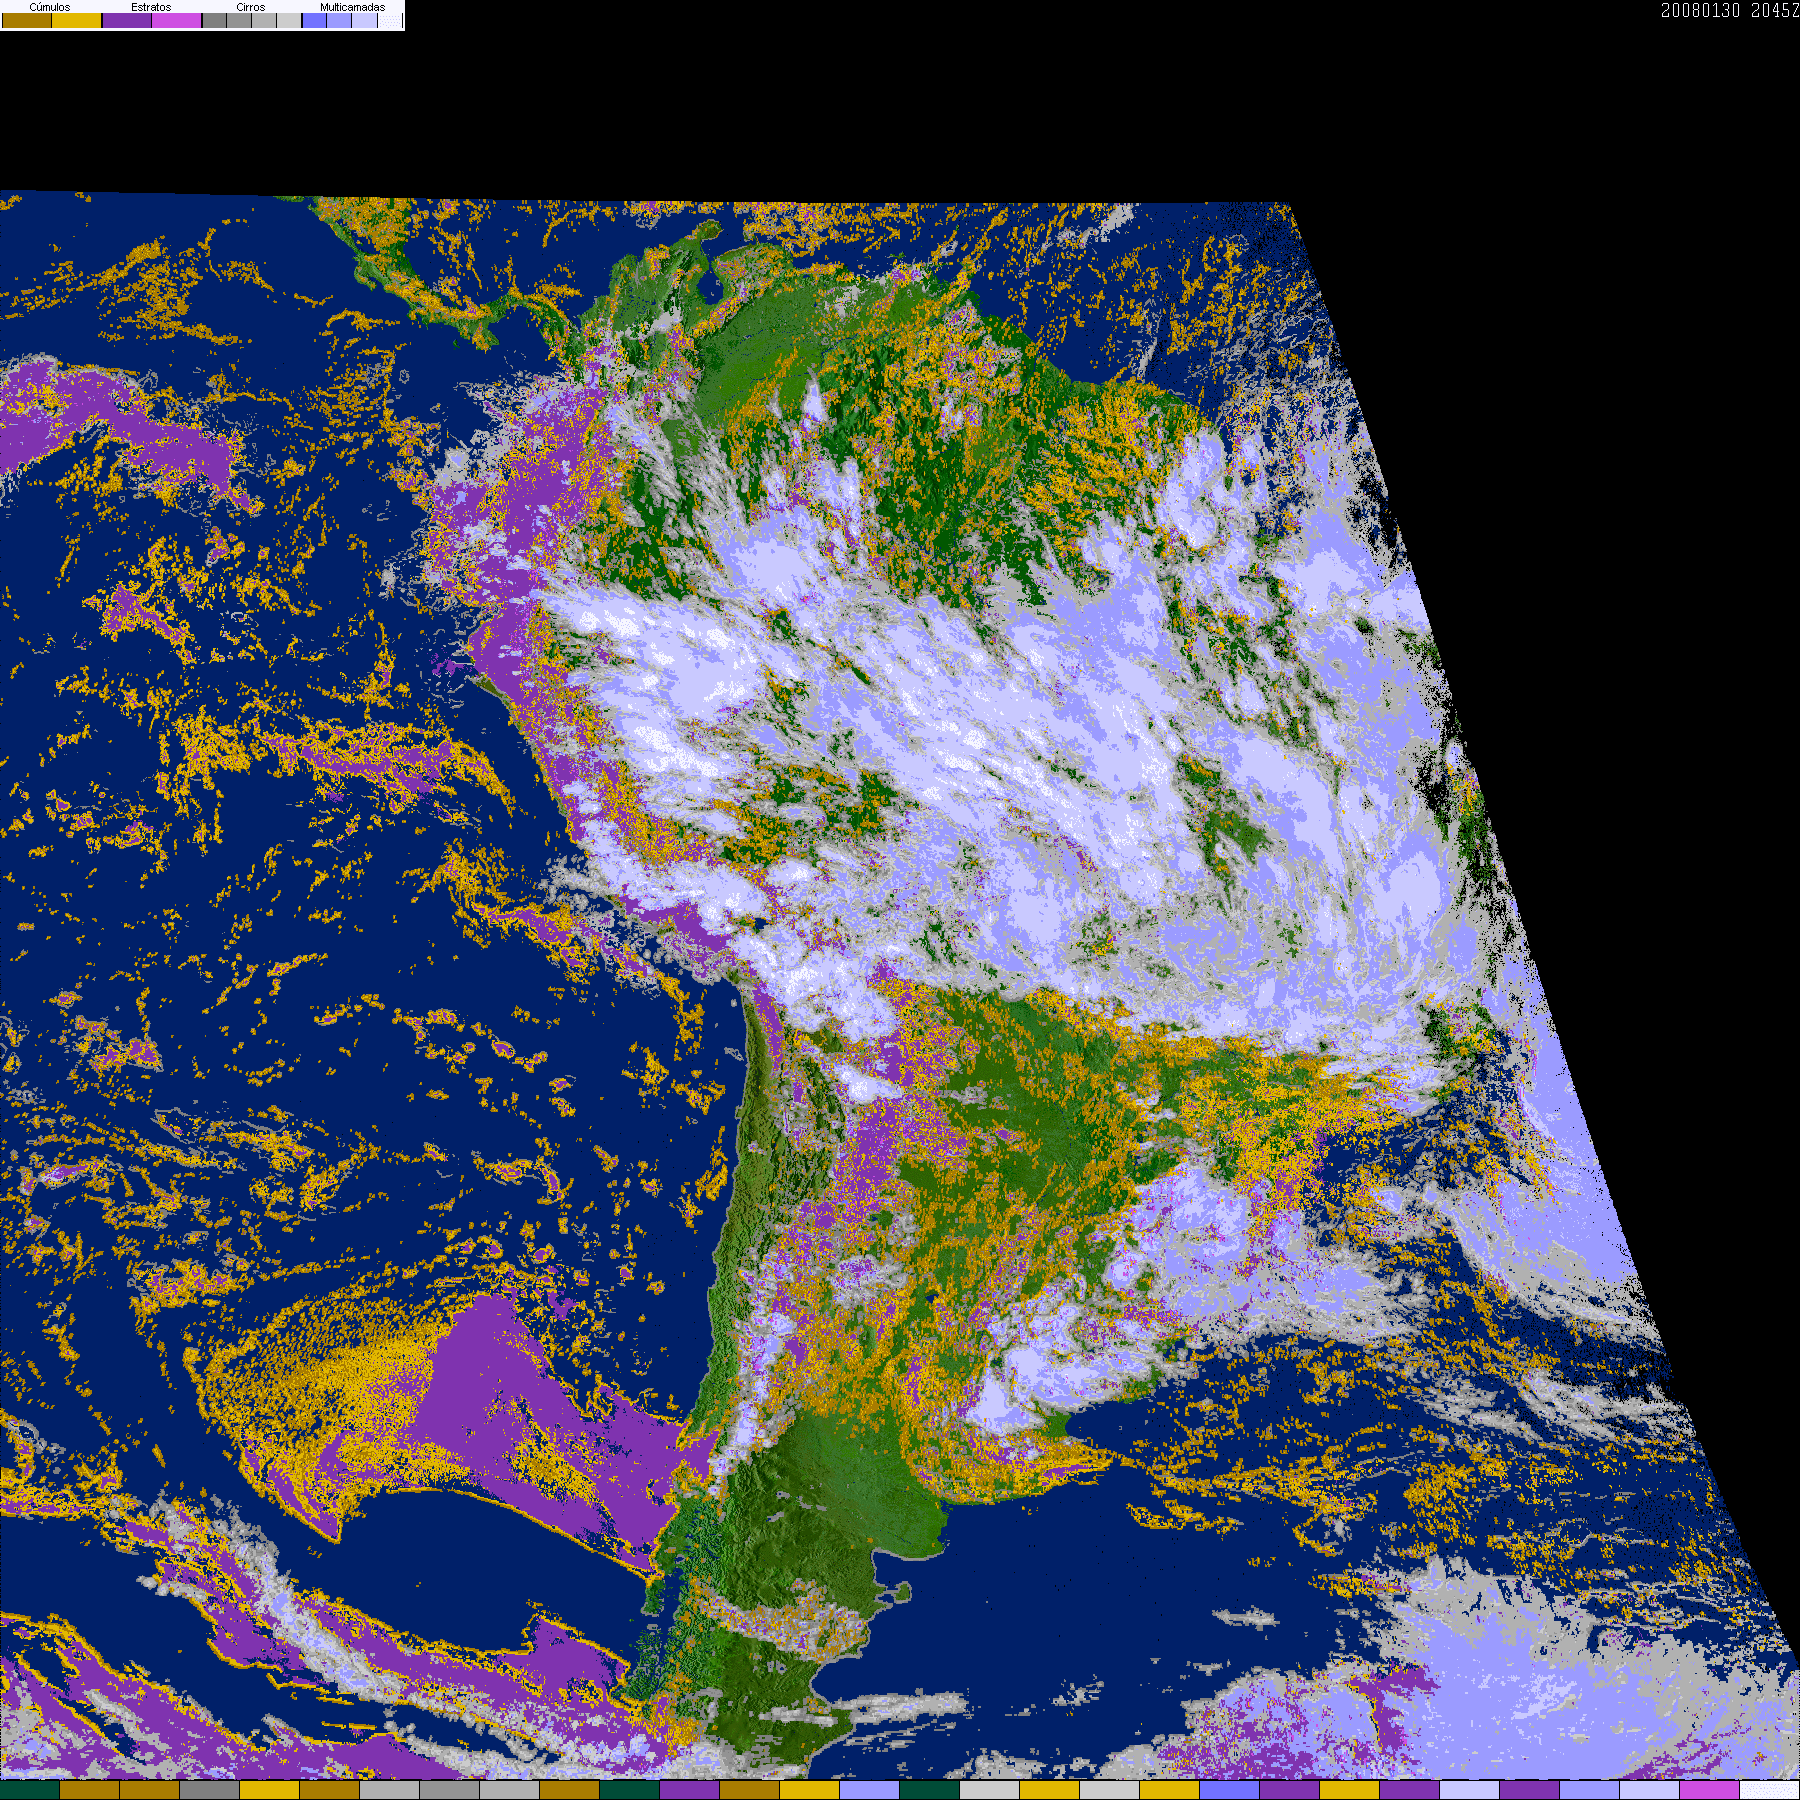Click the bright magenta cell in bottom color strip
The width and height of the screenshot is (1800, 1800).
click(x=1709, y=1790)
